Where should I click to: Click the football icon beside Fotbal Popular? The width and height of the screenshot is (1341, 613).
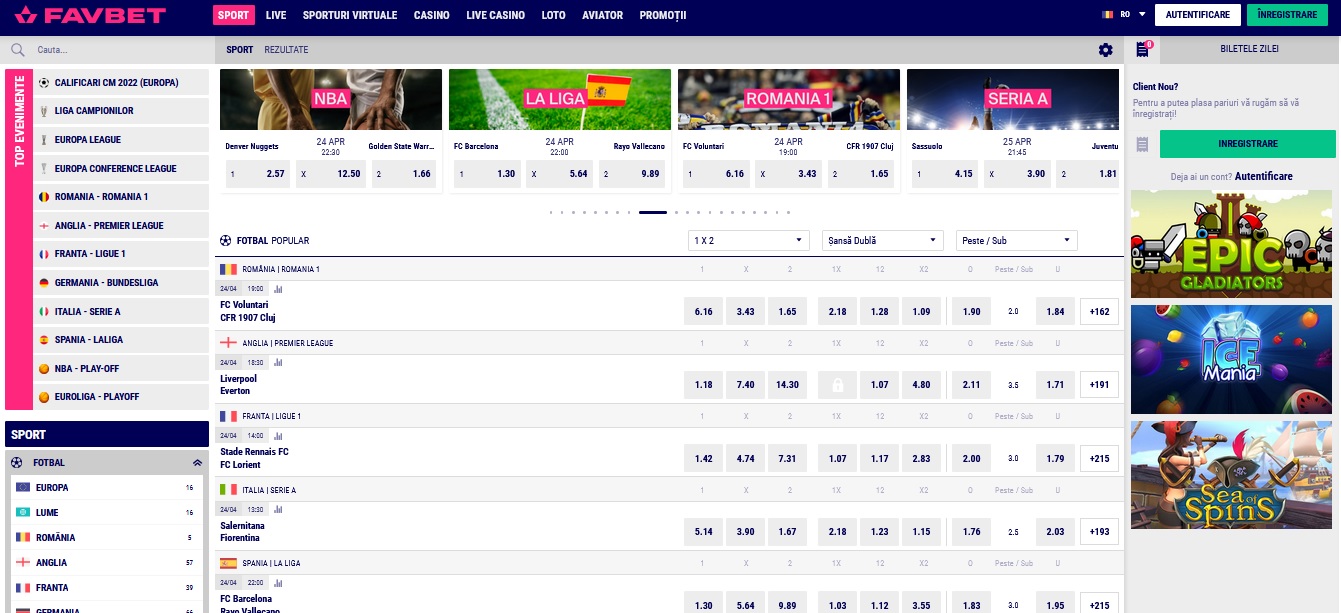226,241
